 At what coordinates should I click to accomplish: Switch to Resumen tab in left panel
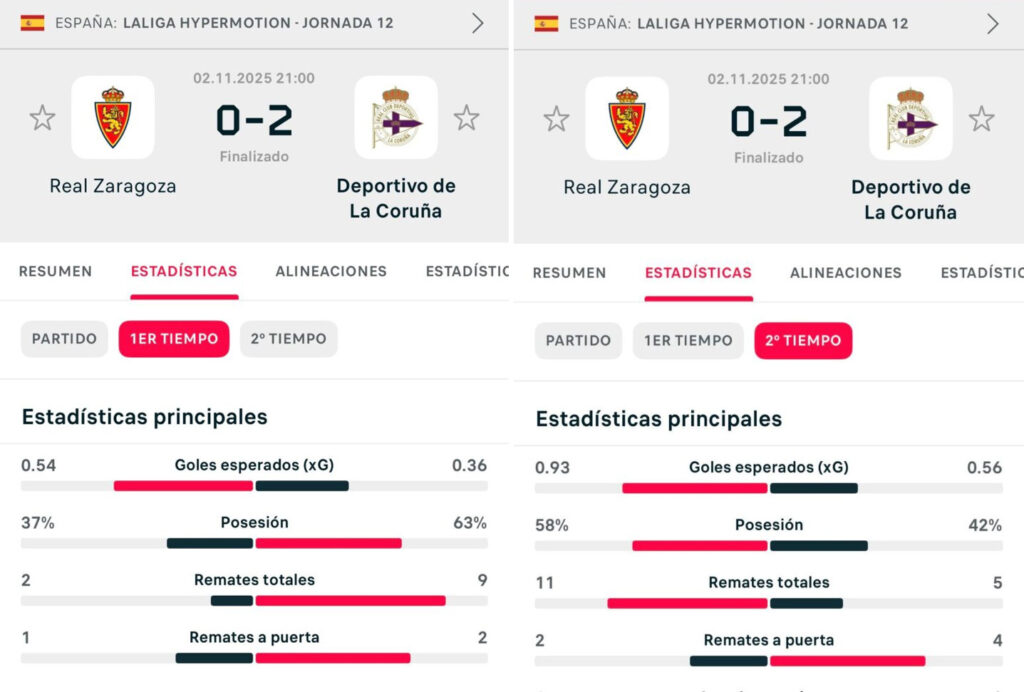pyautogui.click(x=55, y=271)
